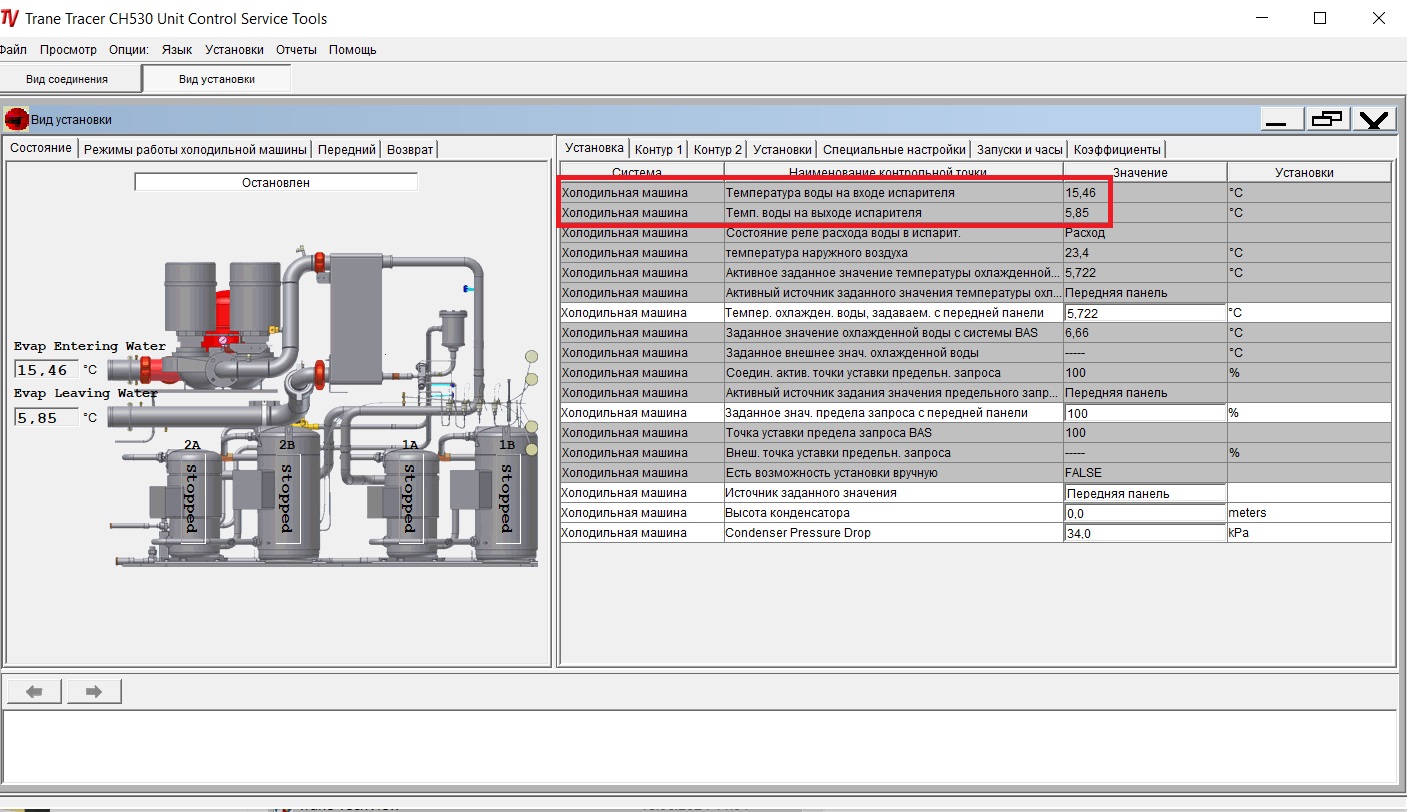Select row Темп. воды на выходе испарителя

[x=975, y=213]
